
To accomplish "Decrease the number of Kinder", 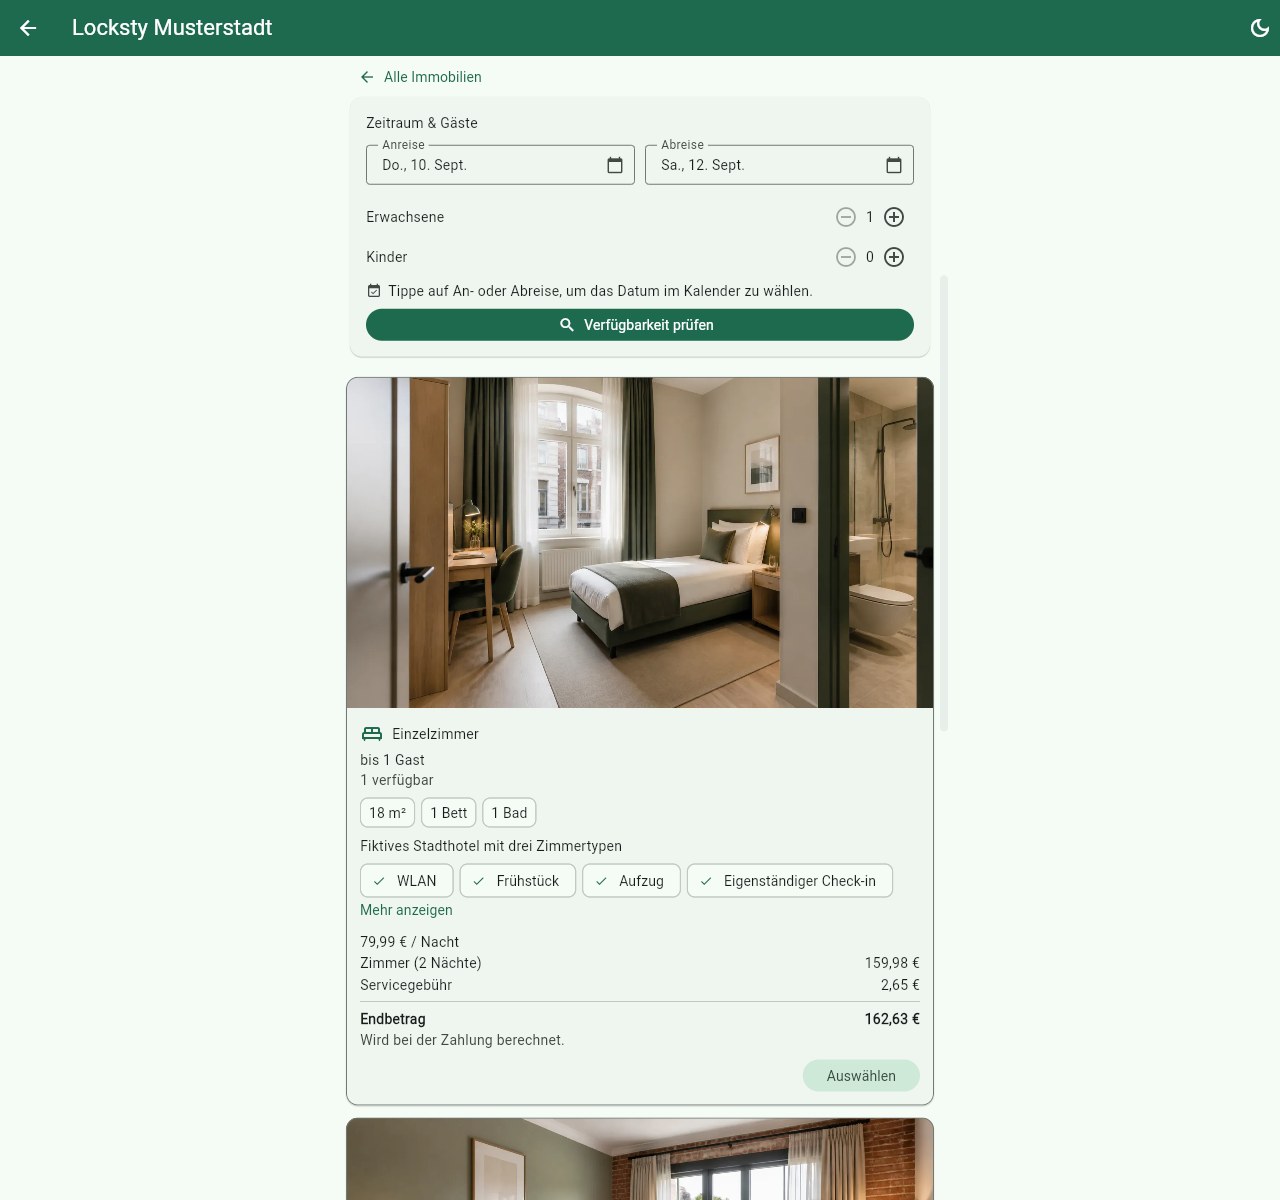I will [x=846, y=257].
